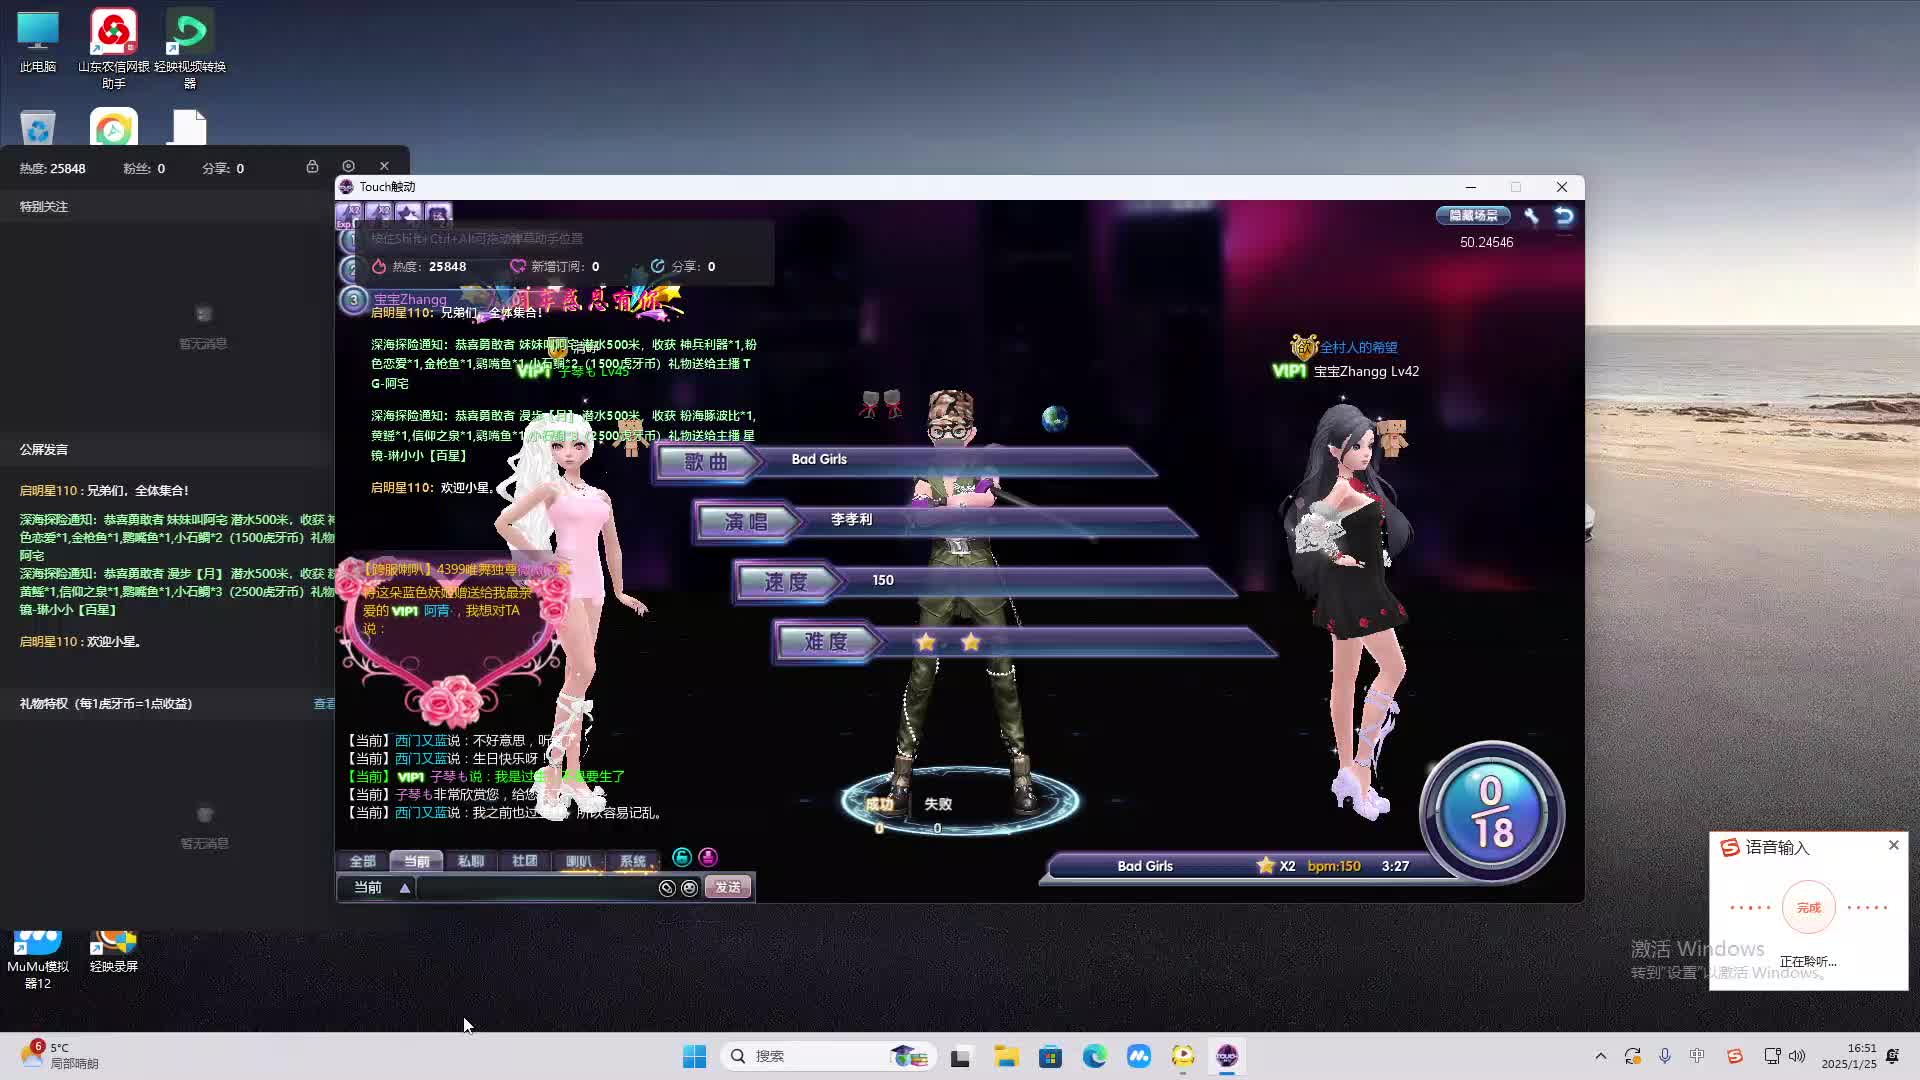
Task: Expand the 查看 link in the gift privileges section
Action: coord(324,704)
